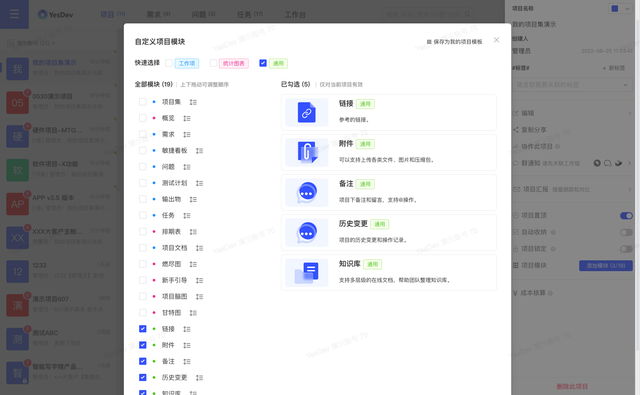Click the 链接 module icon in selected list
This screenshot has height=395, width=640.
[307, 112]
